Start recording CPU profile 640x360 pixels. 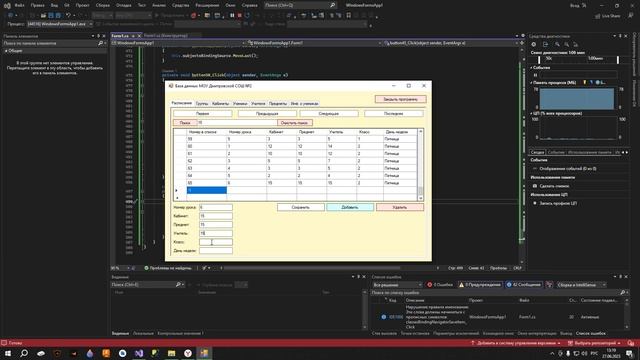click(554, 203)
